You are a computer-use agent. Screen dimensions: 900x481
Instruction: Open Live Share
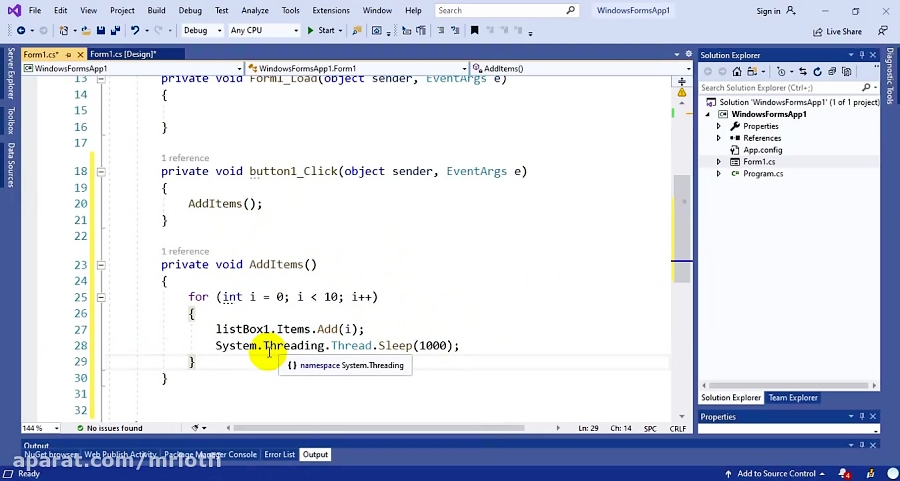[x=837, y=32]
